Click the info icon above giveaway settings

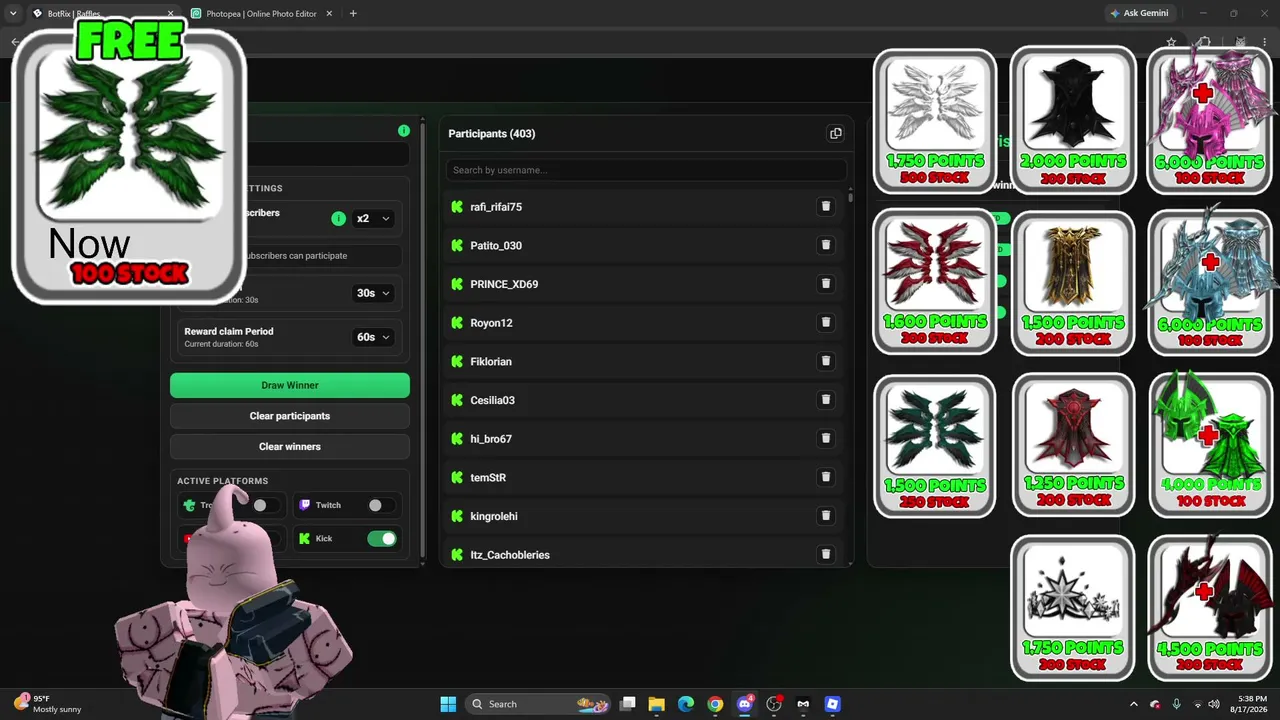[404, 131]
